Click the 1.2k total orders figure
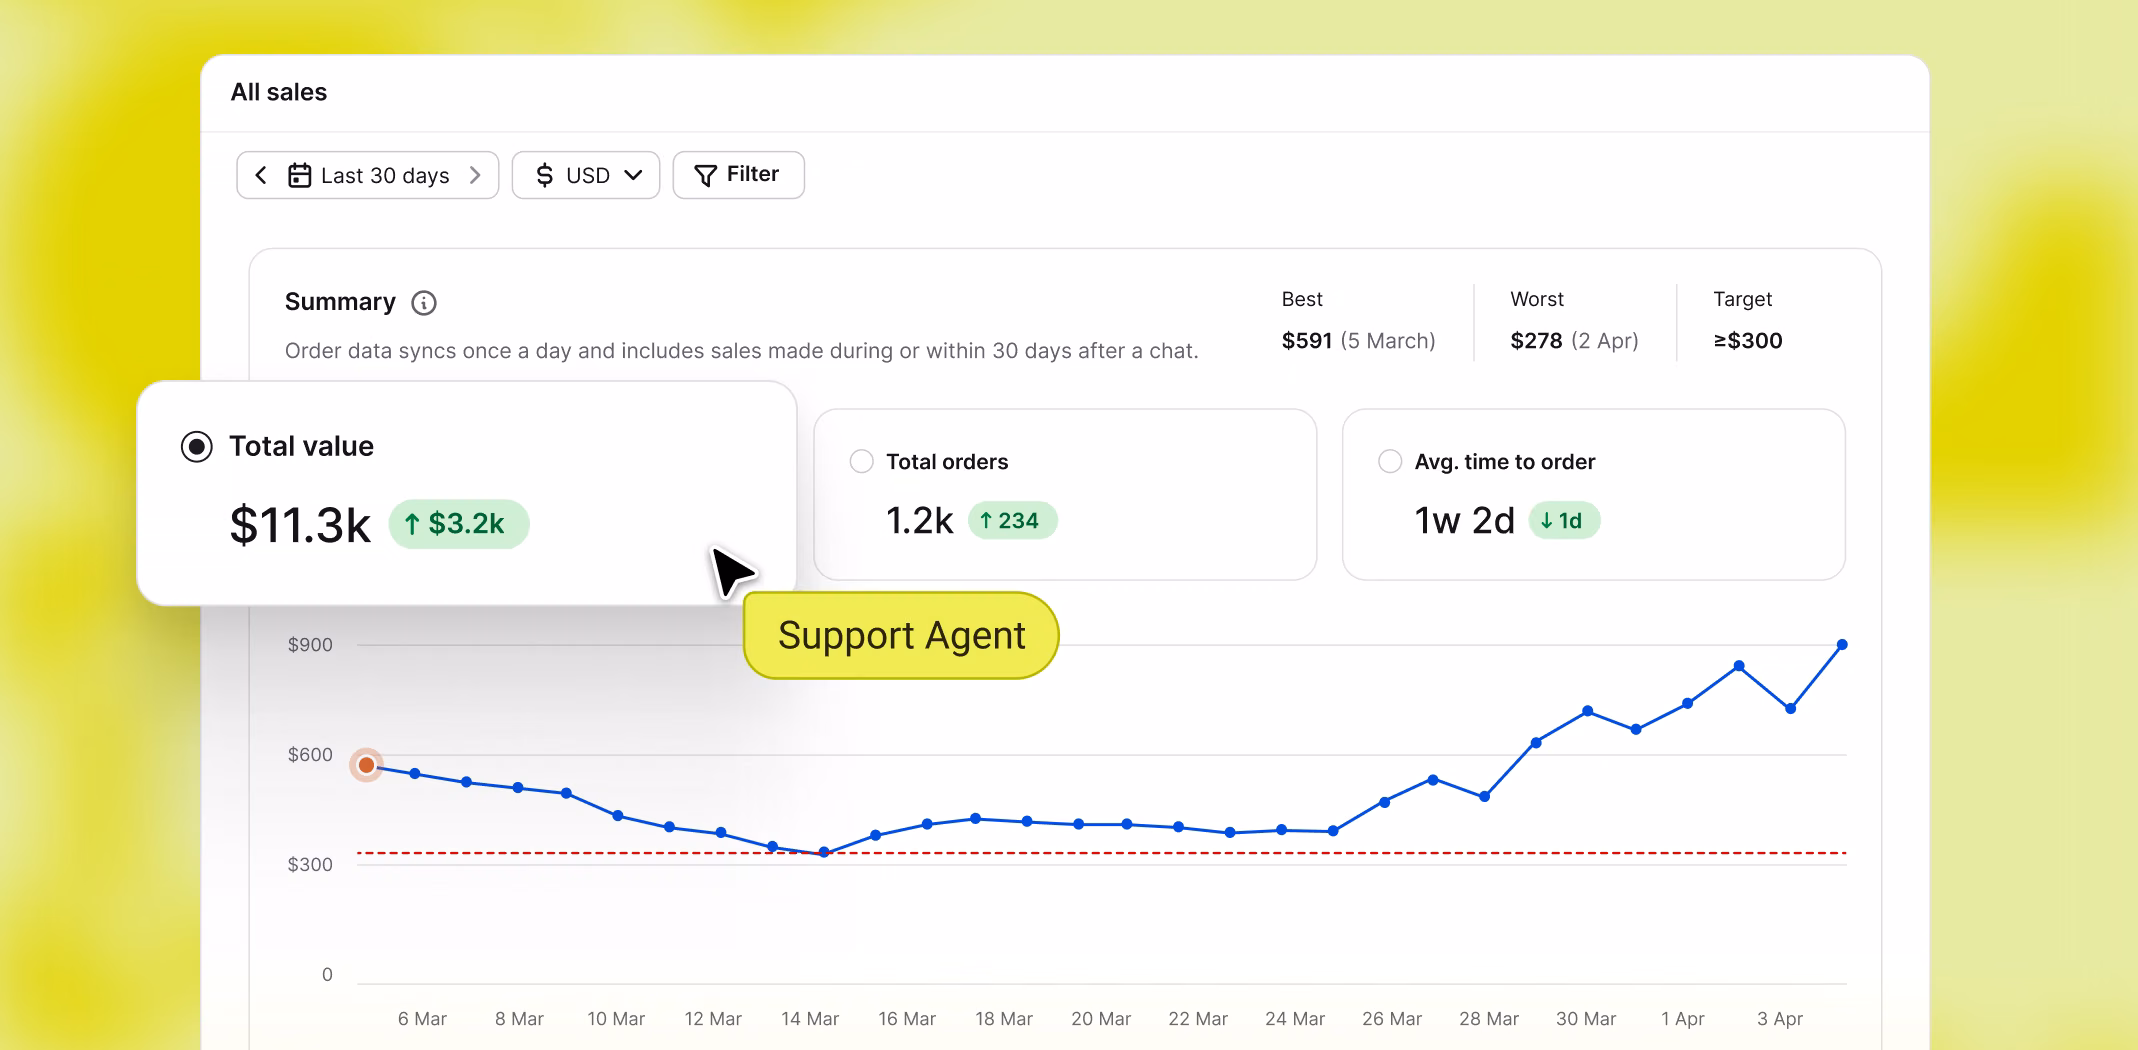The height and width of the screenshot is (1050, 2138). (x=920, y=521)
